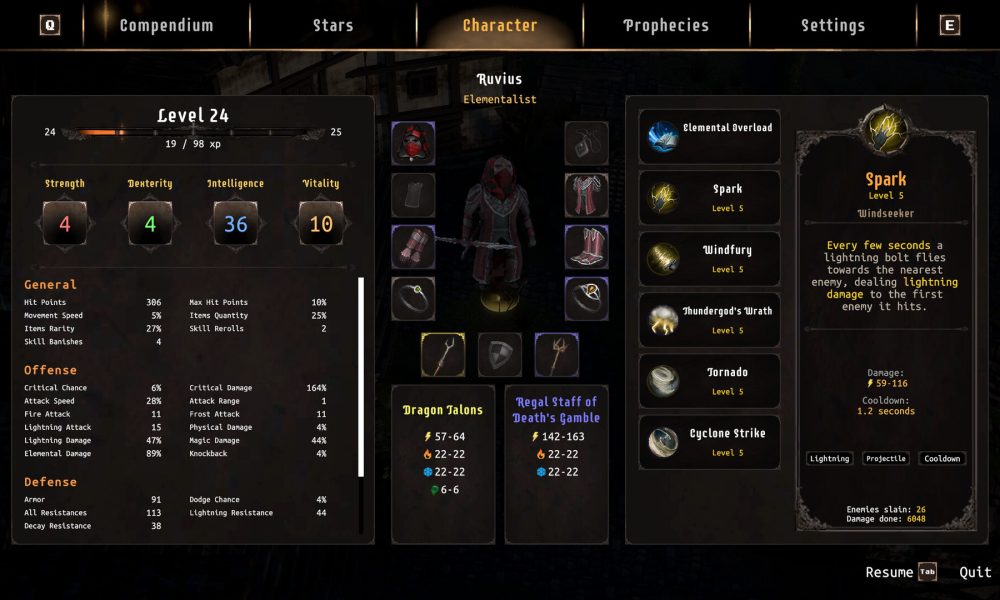Click the red robe chest armor slot
1000x600 pixels.
point(586,195)
